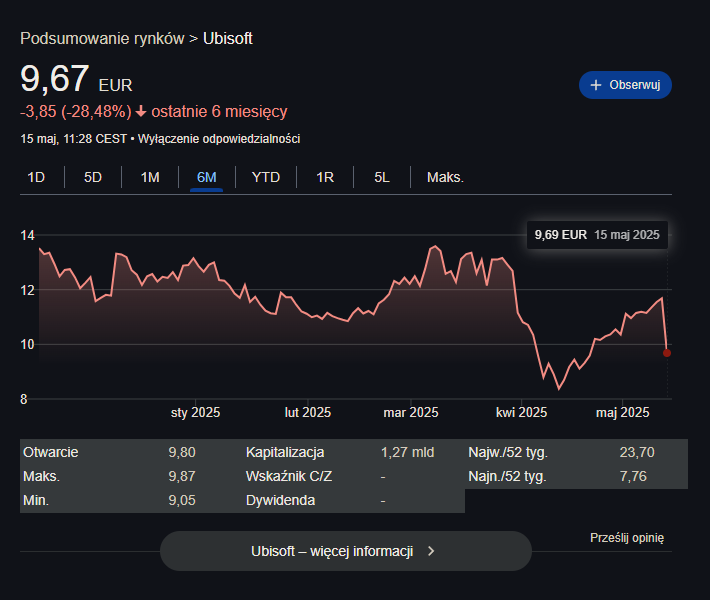The width and height of the screenshot is (710, 600).
Task: Click the mar 2025 axis label
Action: [x=411, y=412]
